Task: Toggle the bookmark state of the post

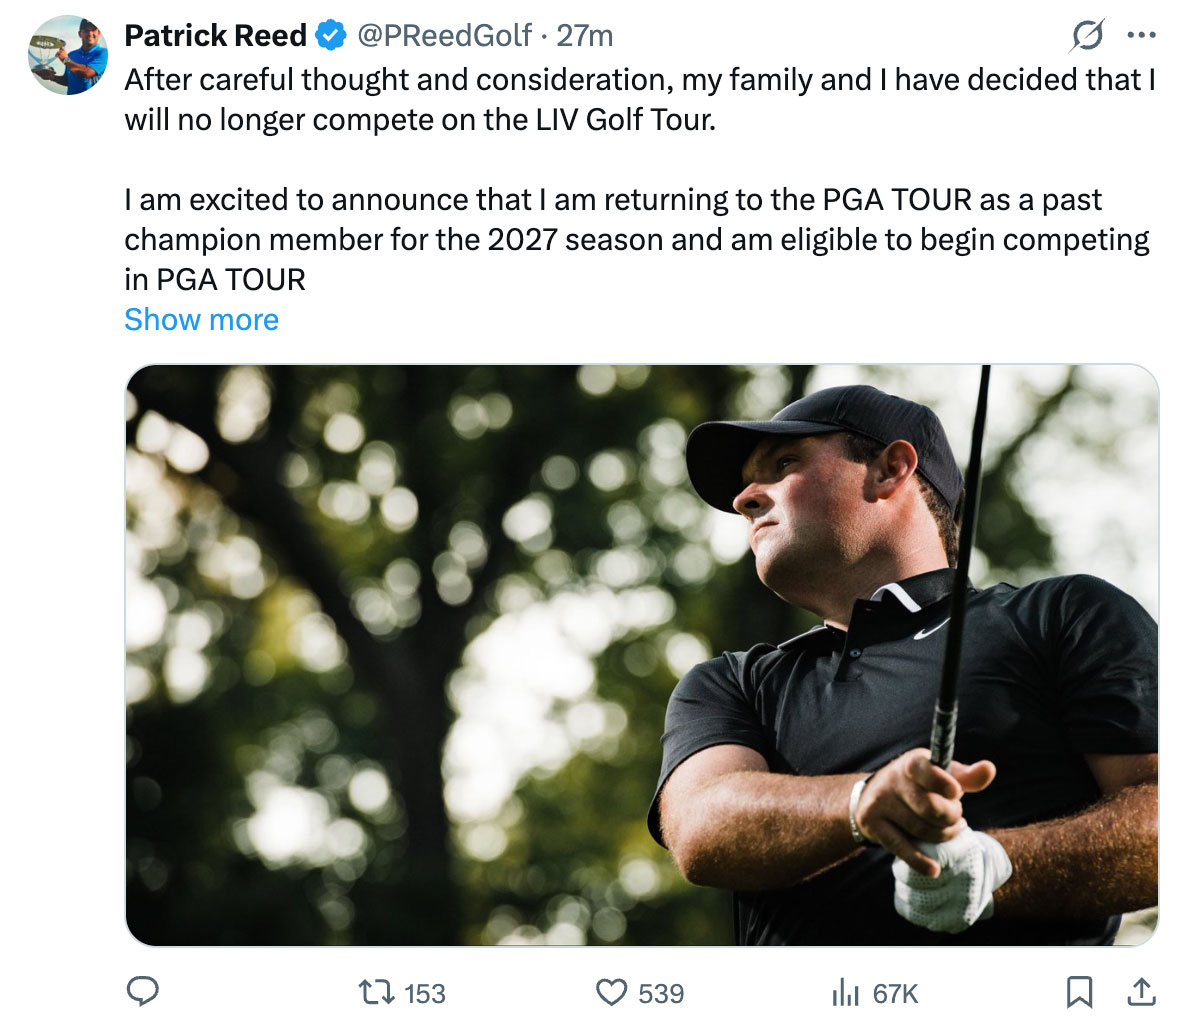Action: point(1080,993)
